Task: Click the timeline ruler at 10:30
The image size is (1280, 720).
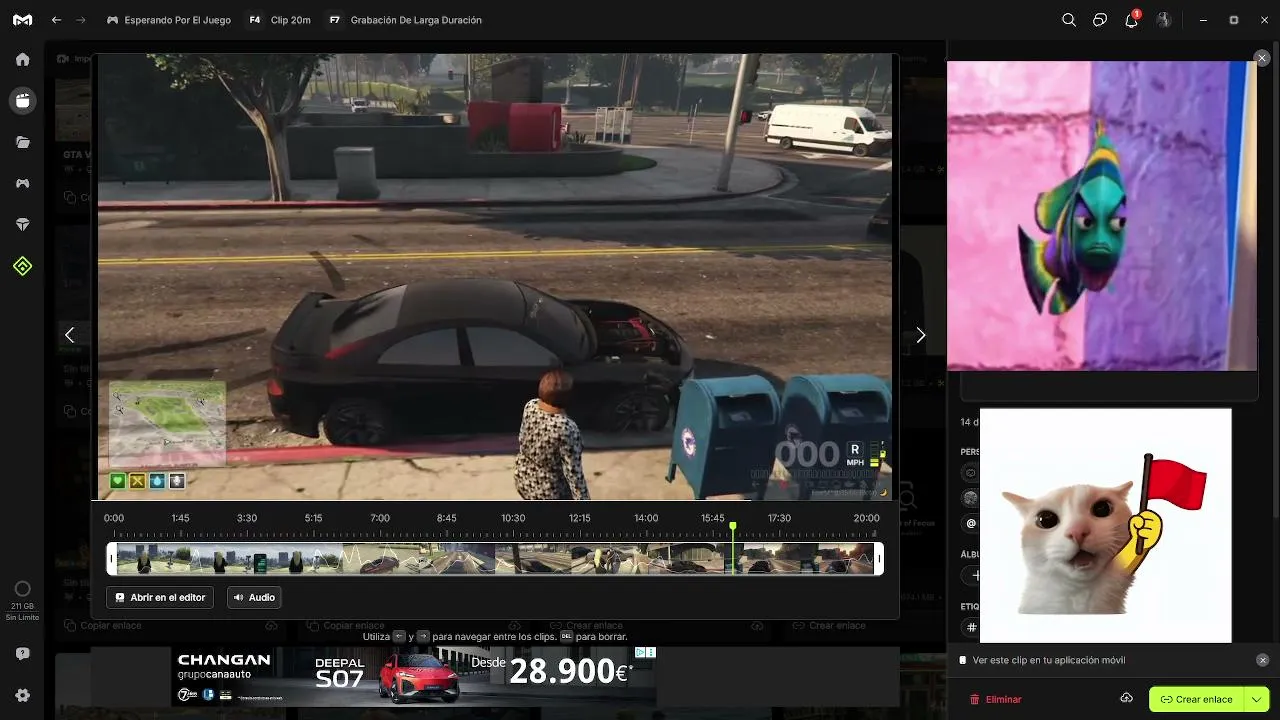Action: coord(513,518)
